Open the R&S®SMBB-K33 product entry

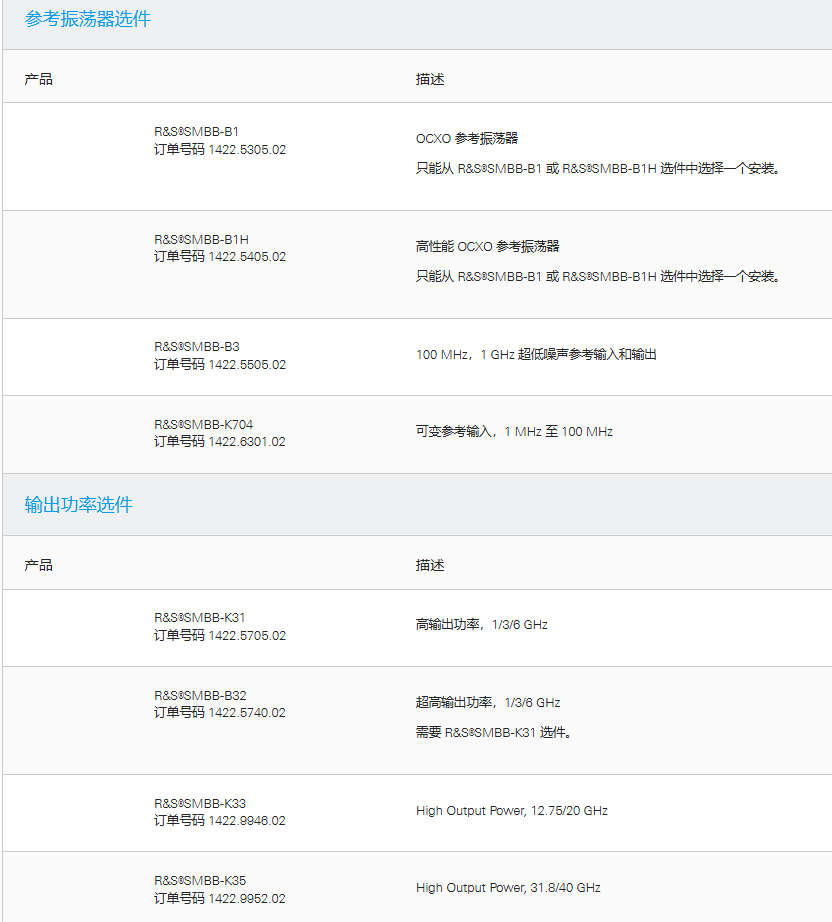(x=199, y=803)
